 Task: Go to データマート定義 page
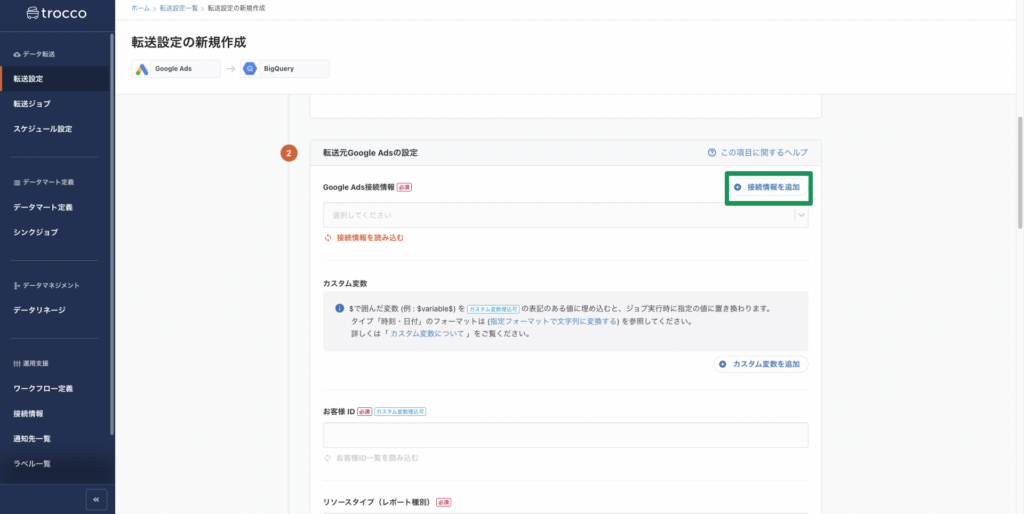click(x=42, y=207)
